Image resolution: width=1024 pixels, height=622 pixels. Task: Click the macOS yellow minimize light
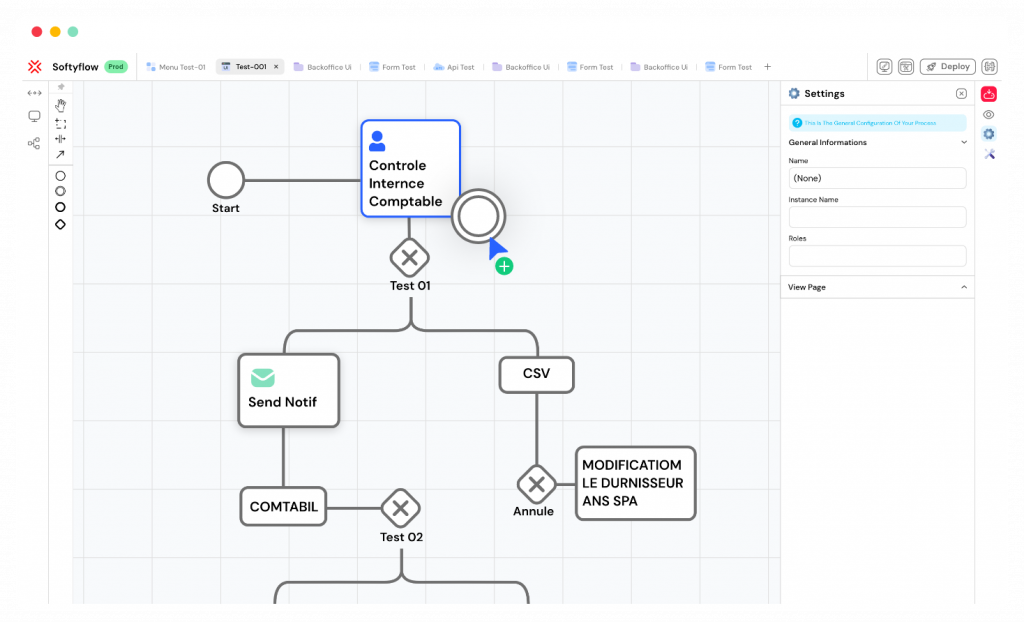(x=56, y=31)
